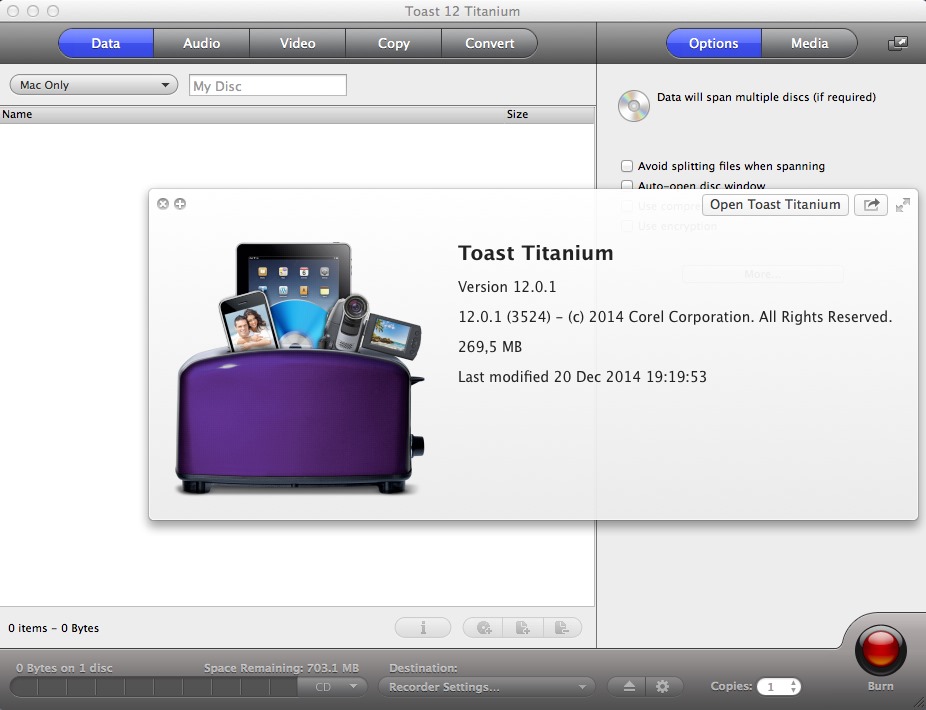Viewport: 926px width, 710px height.
Task: Switch to the Data tab
Action: 106,43
